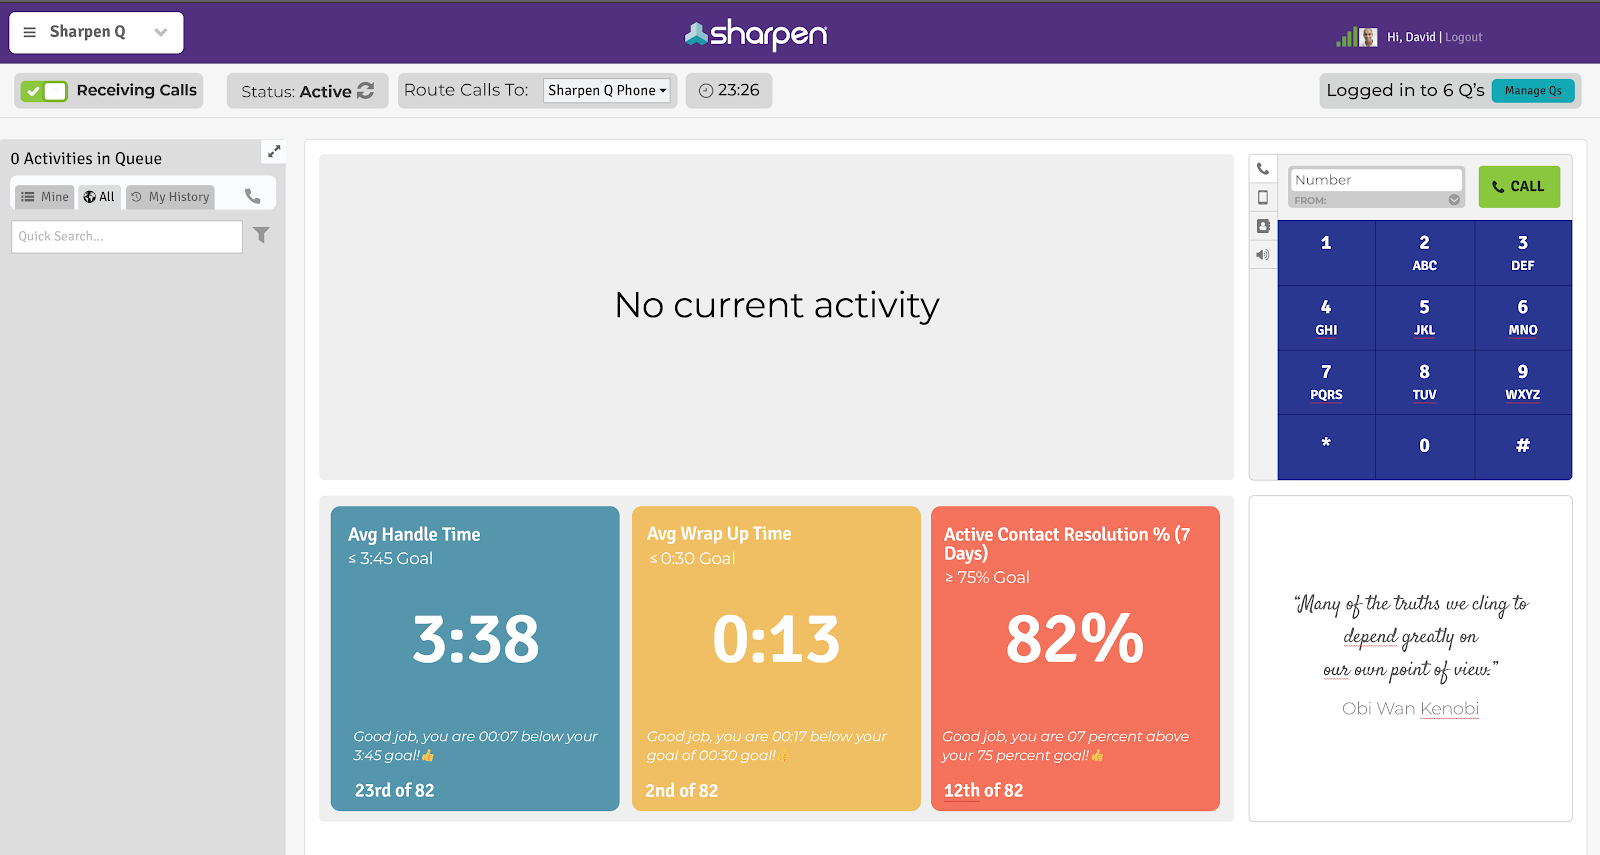Open the queue filter funnel icon
This screenshot has height=855, width=1600.
(261, 235)
